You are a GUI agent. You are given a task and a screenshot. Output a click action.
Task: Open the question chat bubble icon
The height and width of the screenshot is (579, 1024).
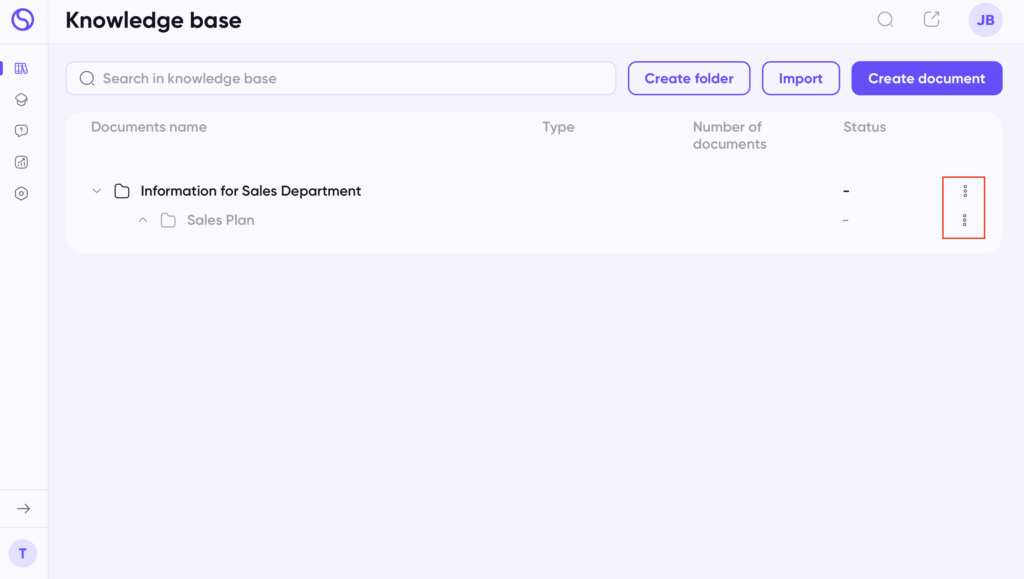coord(22,131)
